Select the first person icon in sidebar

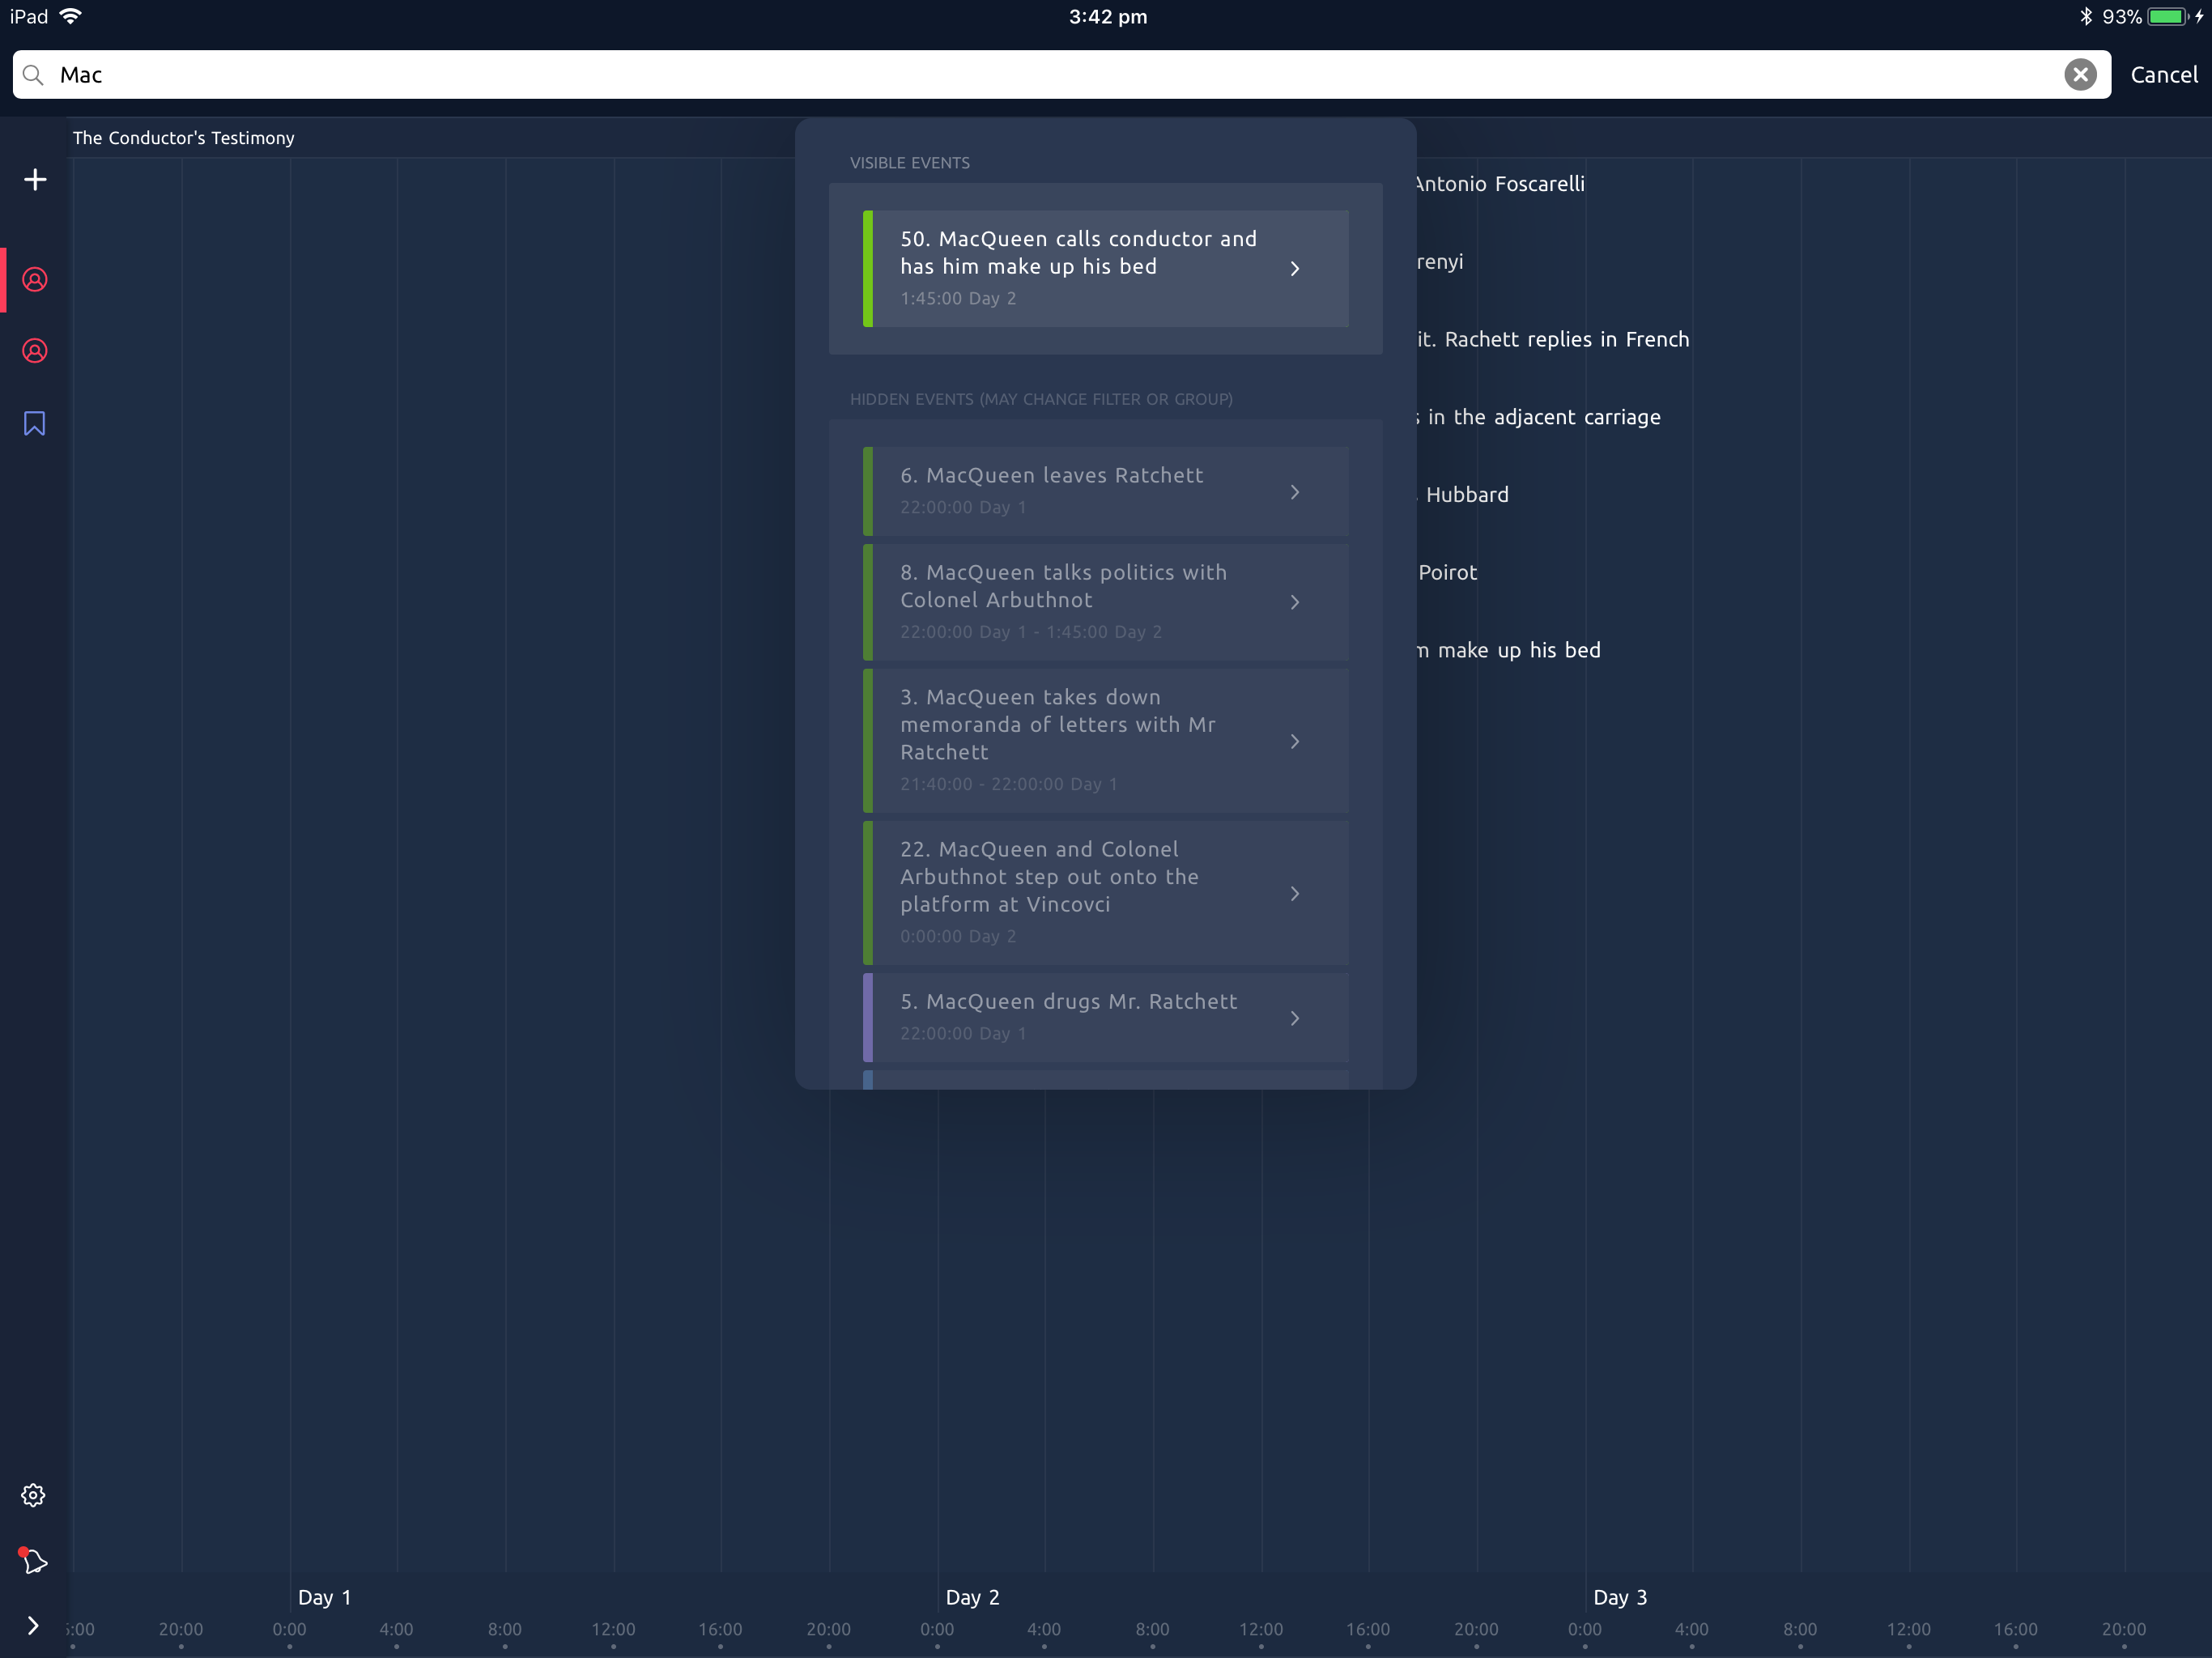pos(35,279)
